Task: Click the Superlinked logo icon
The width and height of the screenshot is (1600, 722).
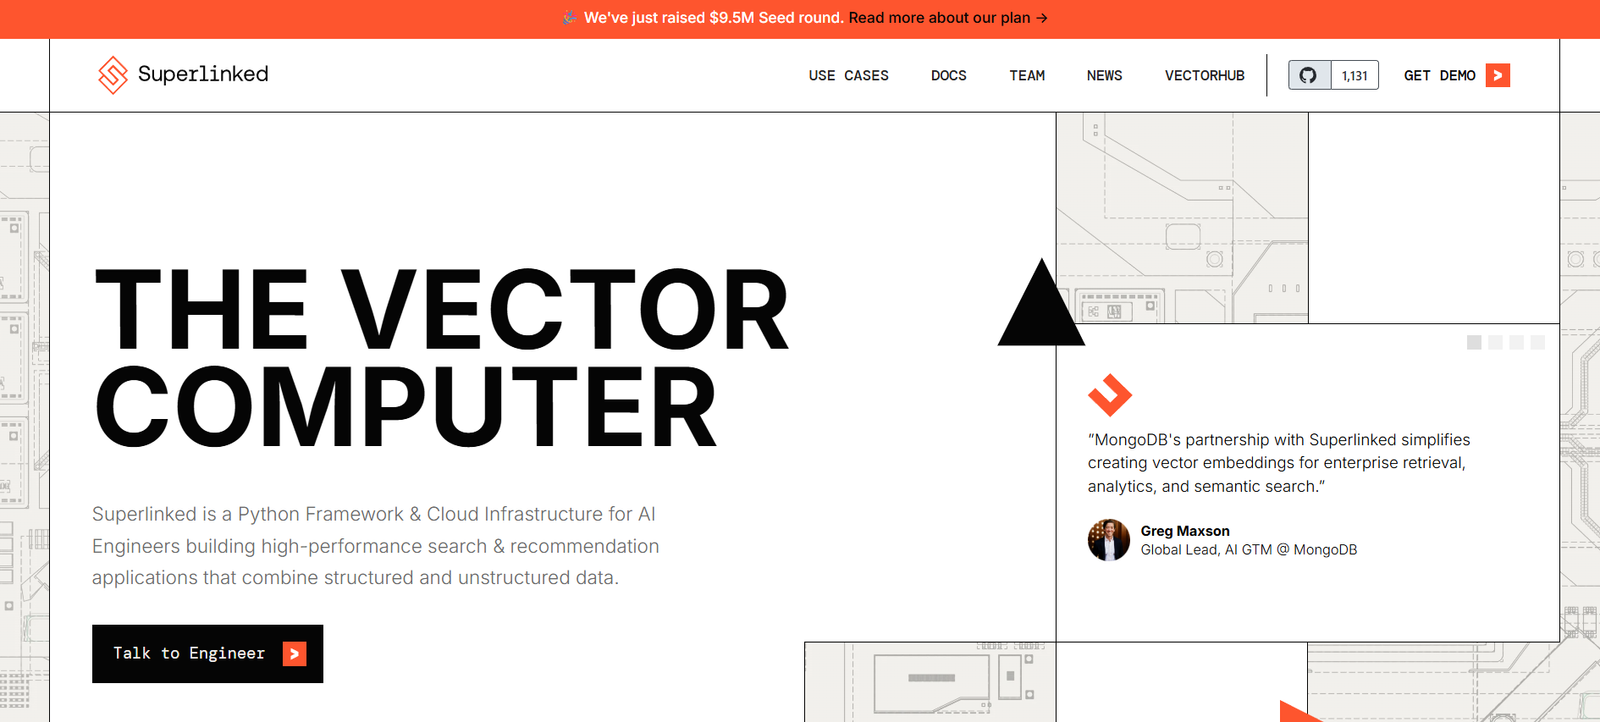Action: pyautogui.click(x=113, y=75)
